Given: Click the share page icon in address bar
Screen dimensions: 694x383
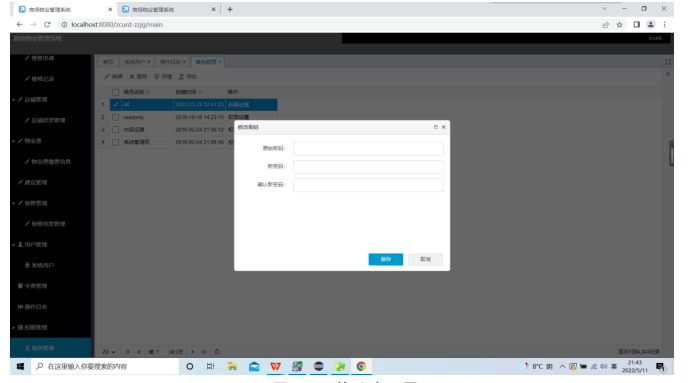Looking at the screenshot, I should pyautogui.click(x=605, y=25).
